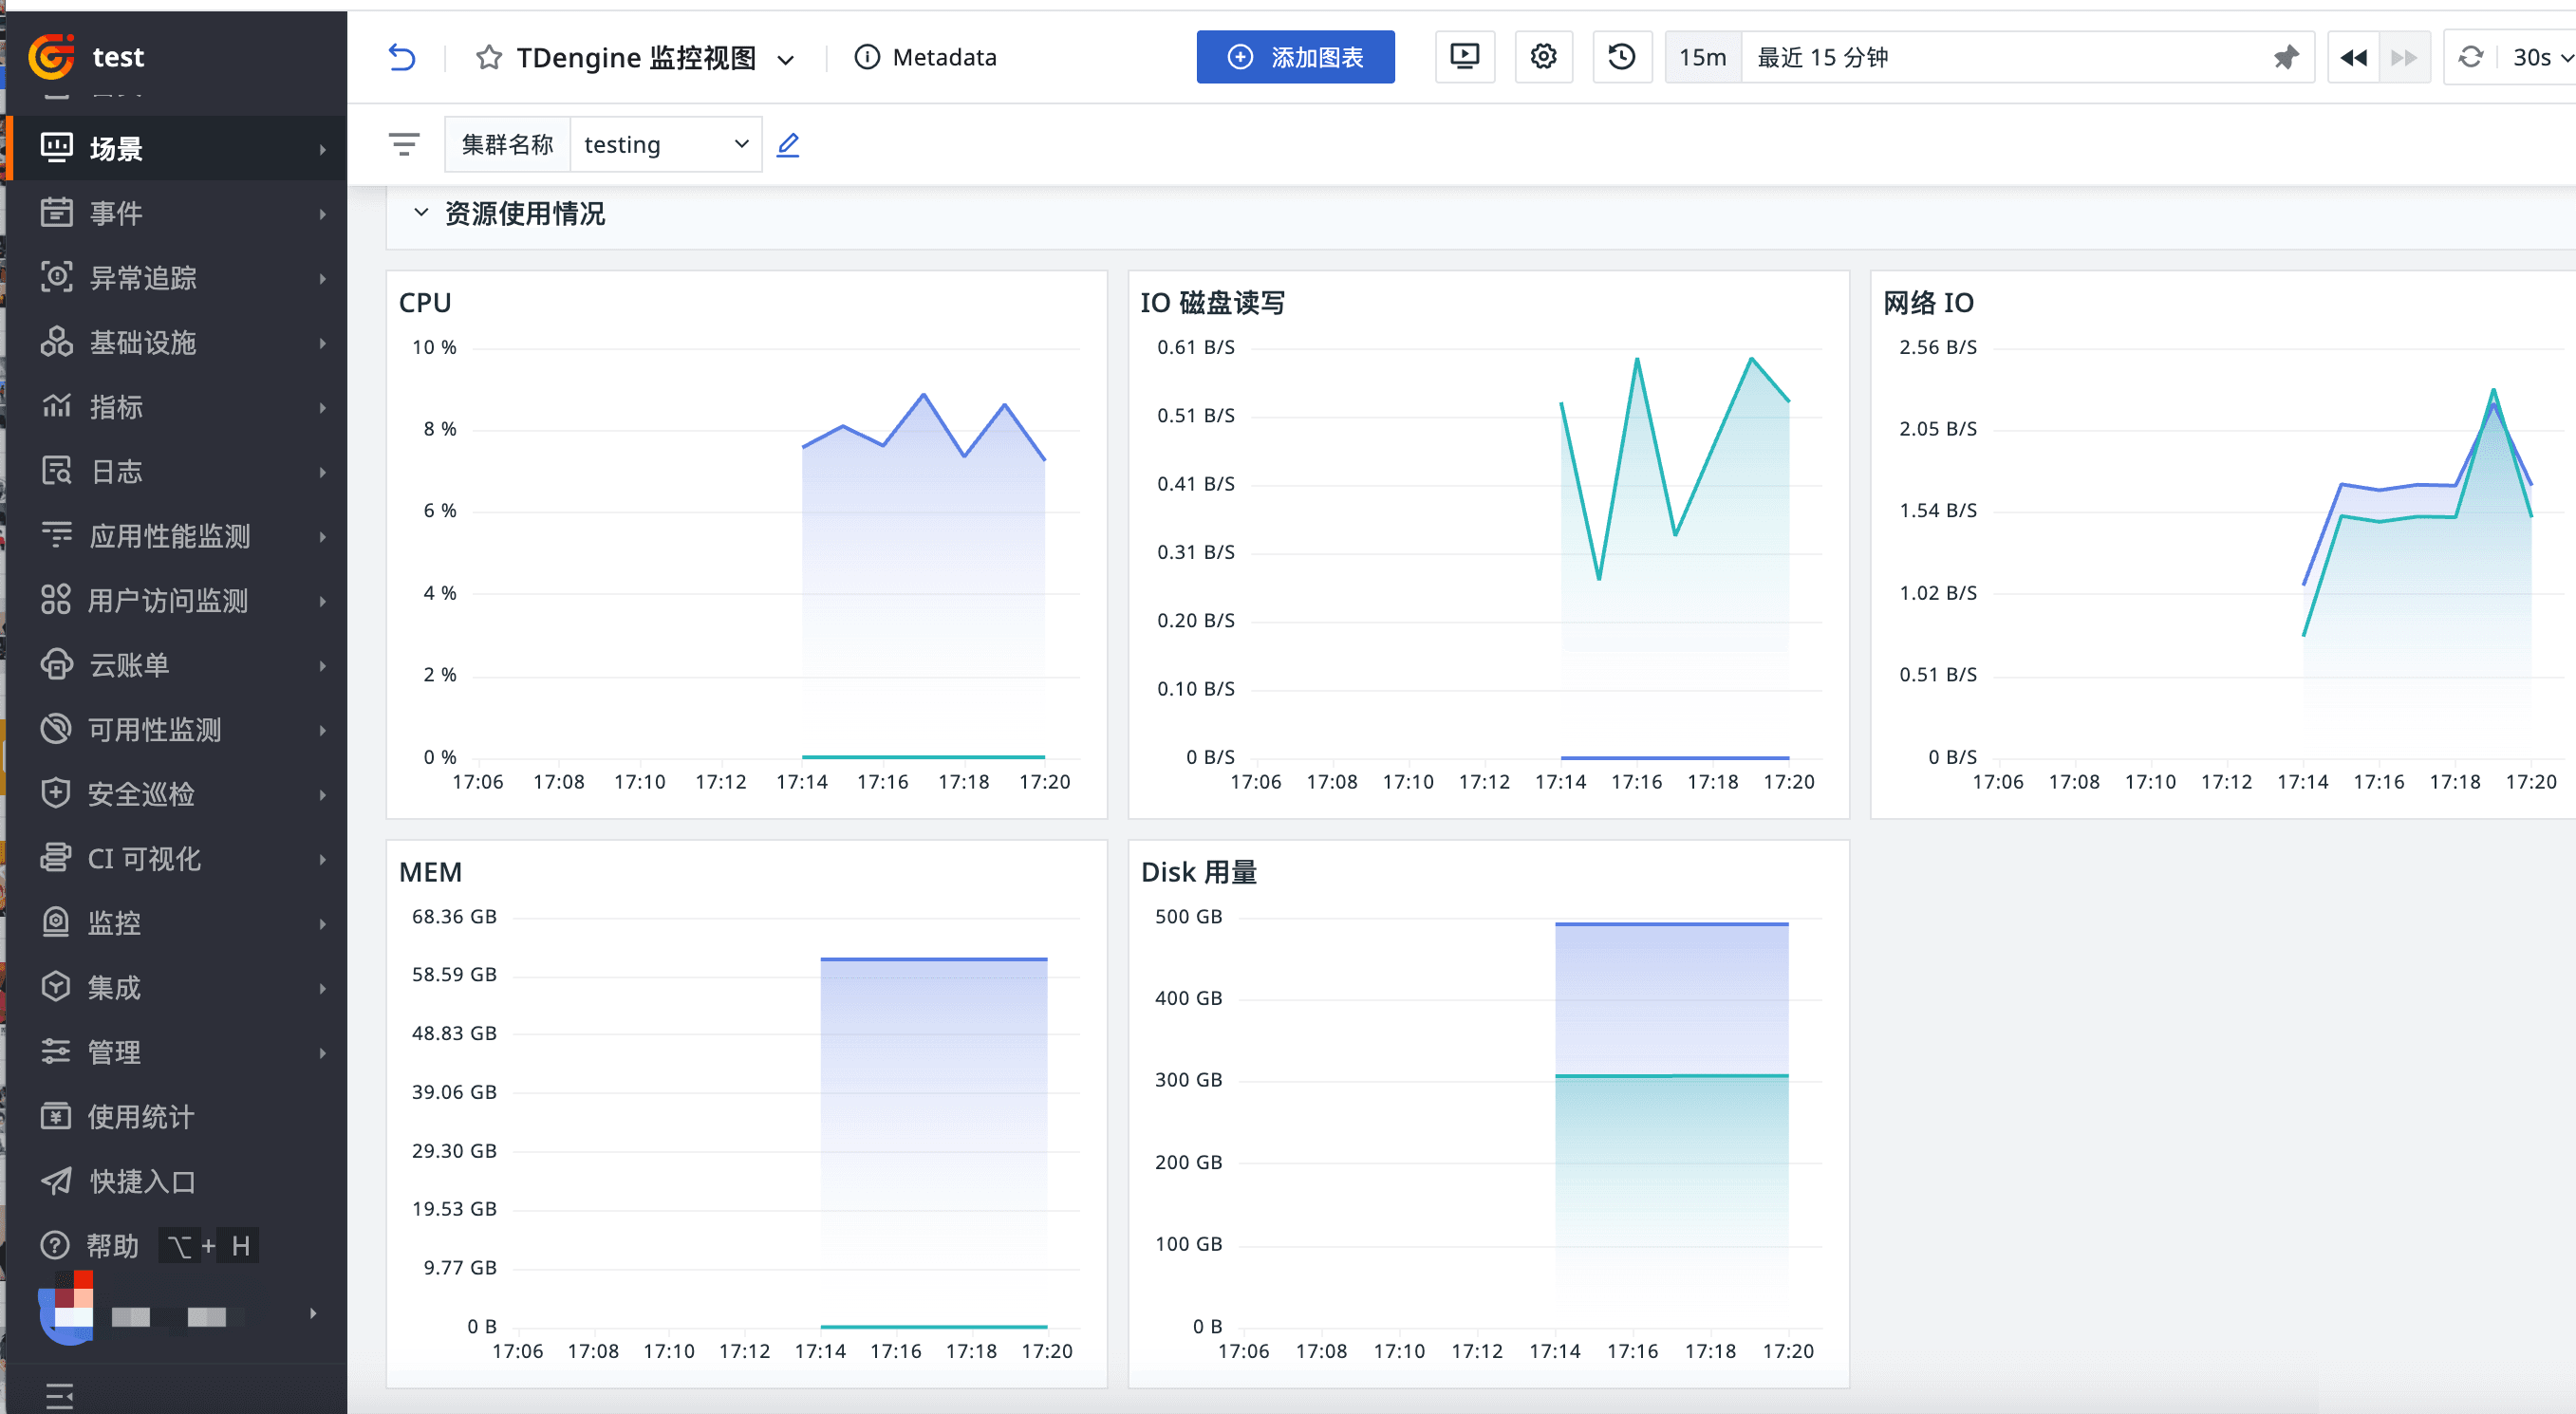Click the refresh icon

point(2470,58)
